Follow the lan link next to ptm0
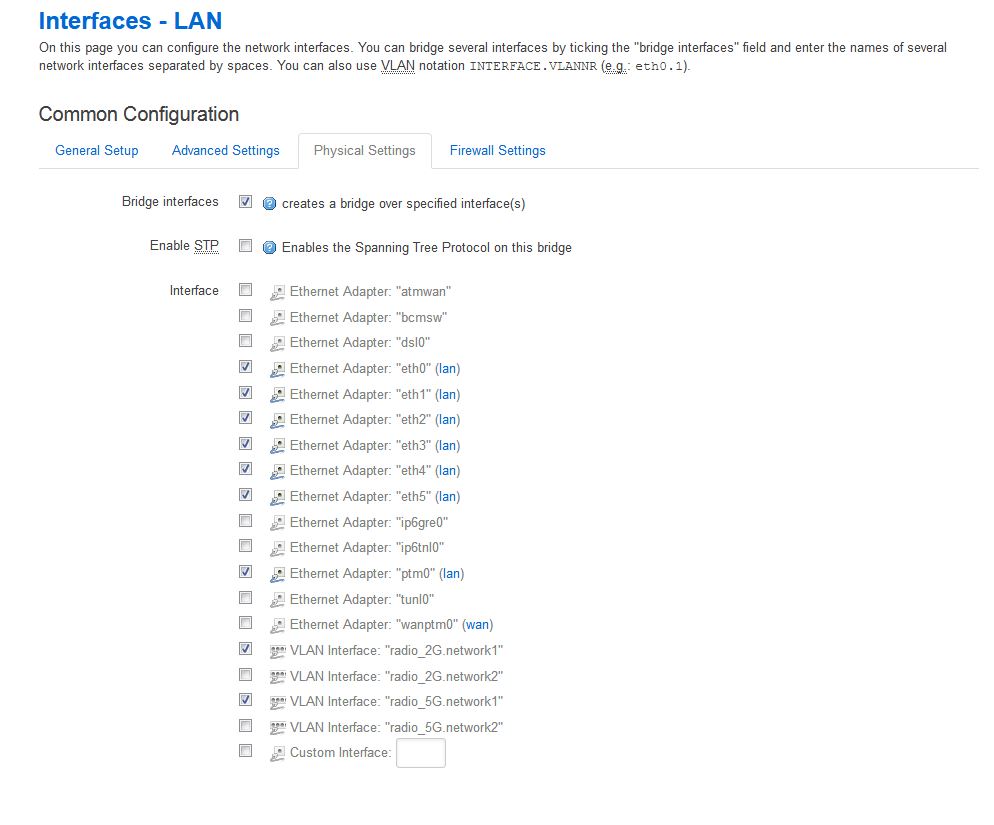 pos(451,573)
